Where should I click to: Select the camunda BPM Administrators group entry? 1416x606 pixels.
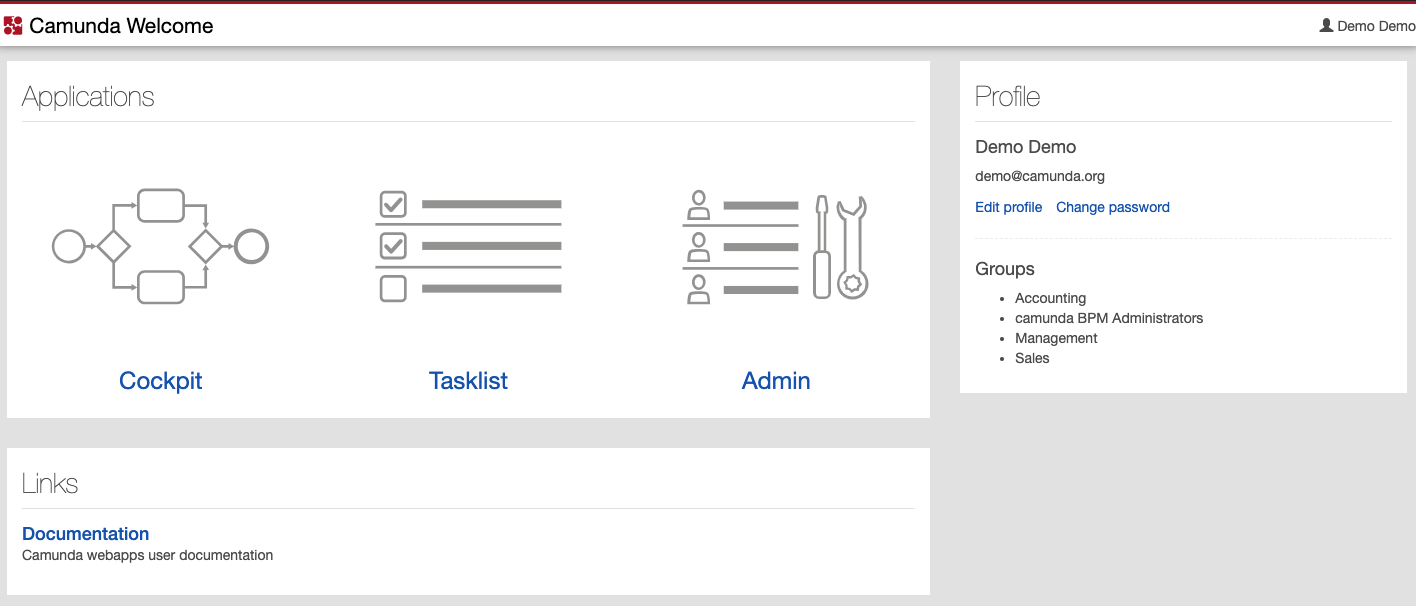pos(1109,318)
